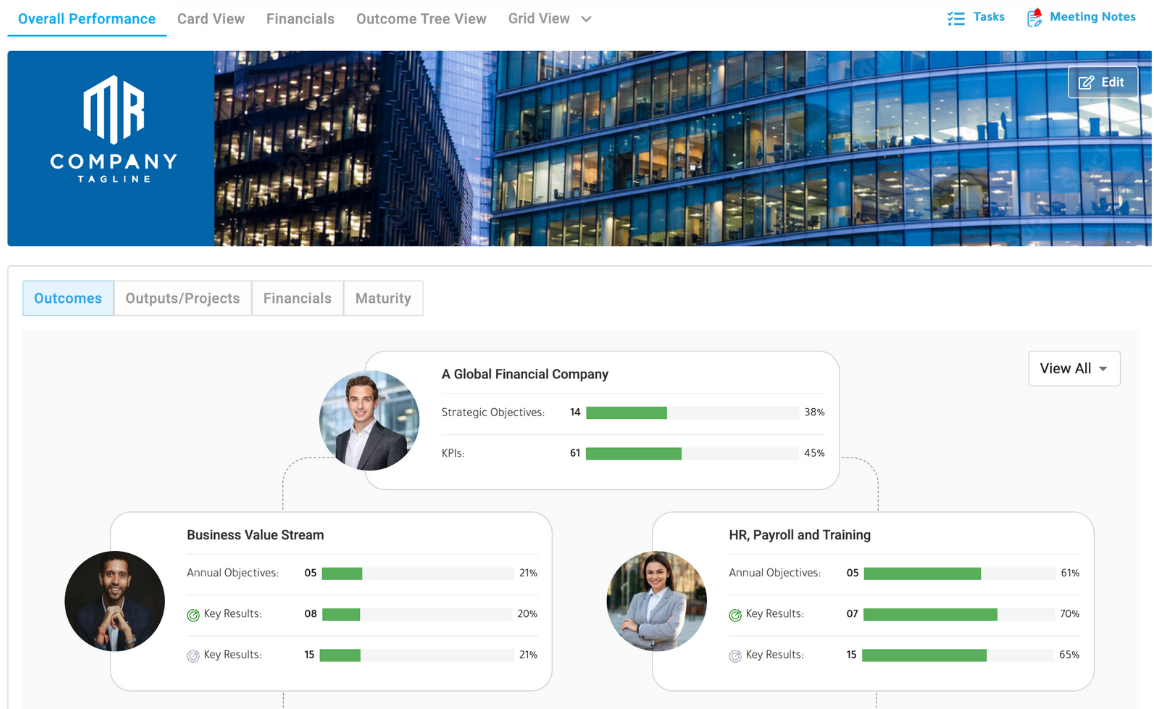
Task: Click the 45% value text
Action: (x=814, y=453)
